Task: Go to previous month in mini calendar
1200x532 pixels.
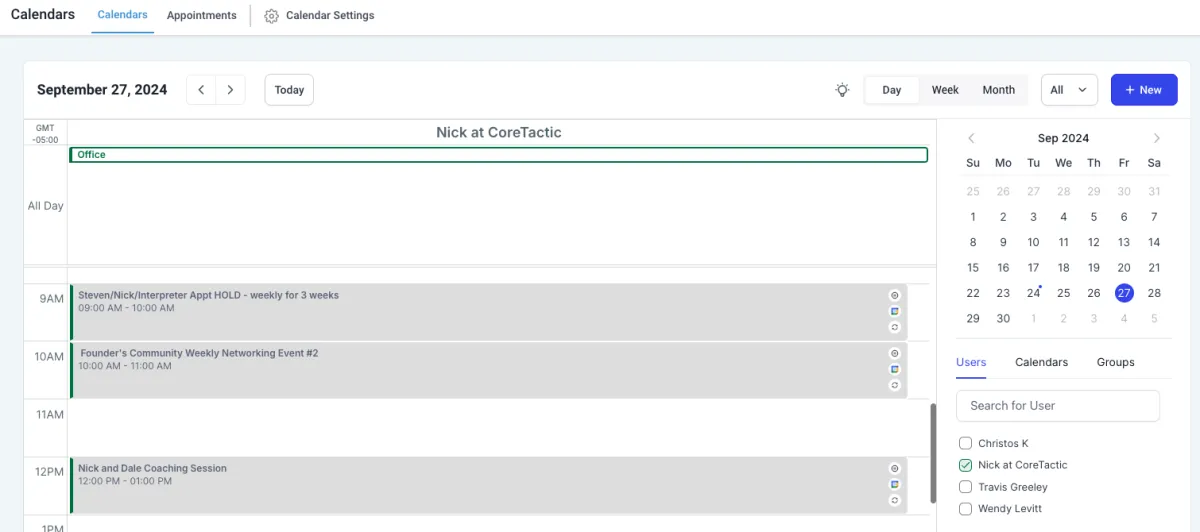Action: click(x=971, y=138)
